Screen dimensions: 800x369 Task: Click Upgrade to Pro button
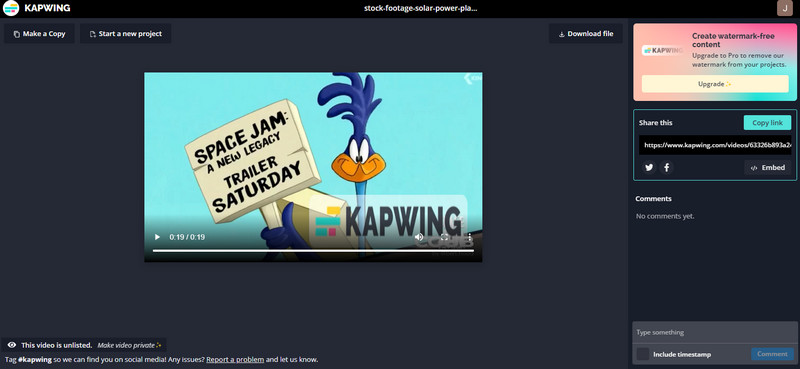pyautogui.click(x=715, y=84)
